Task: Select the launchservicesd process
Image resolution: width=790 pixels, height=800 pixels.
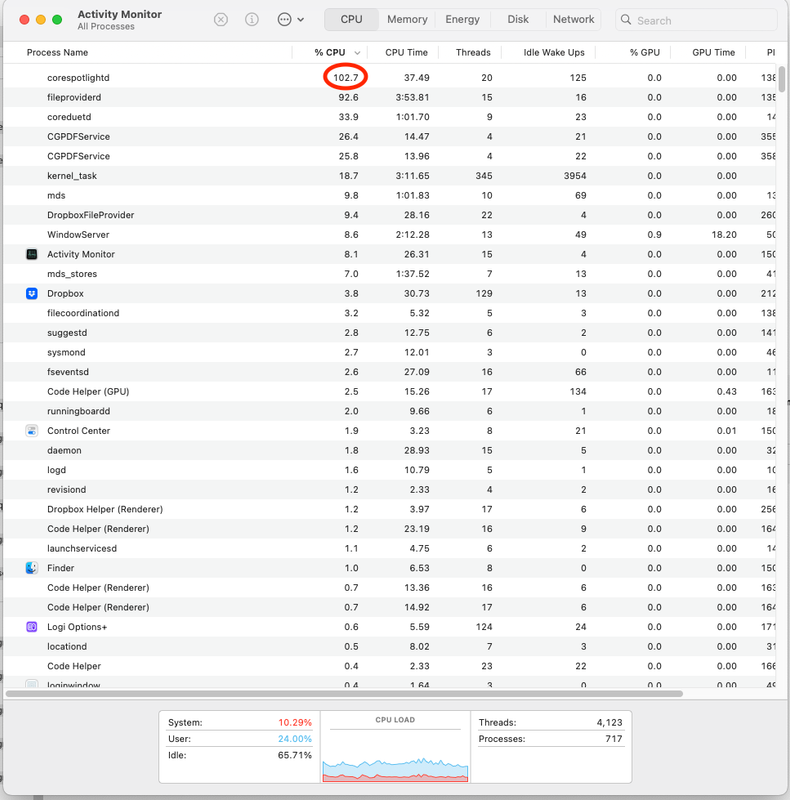Action: tap(390, 548)
